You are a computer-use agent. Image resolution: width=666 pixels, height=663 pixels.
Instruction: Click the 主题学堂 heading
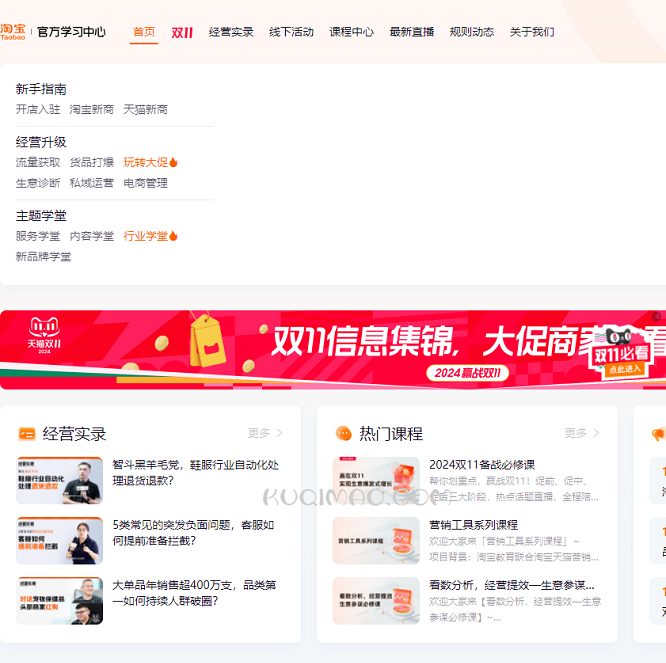click(41, 216)
